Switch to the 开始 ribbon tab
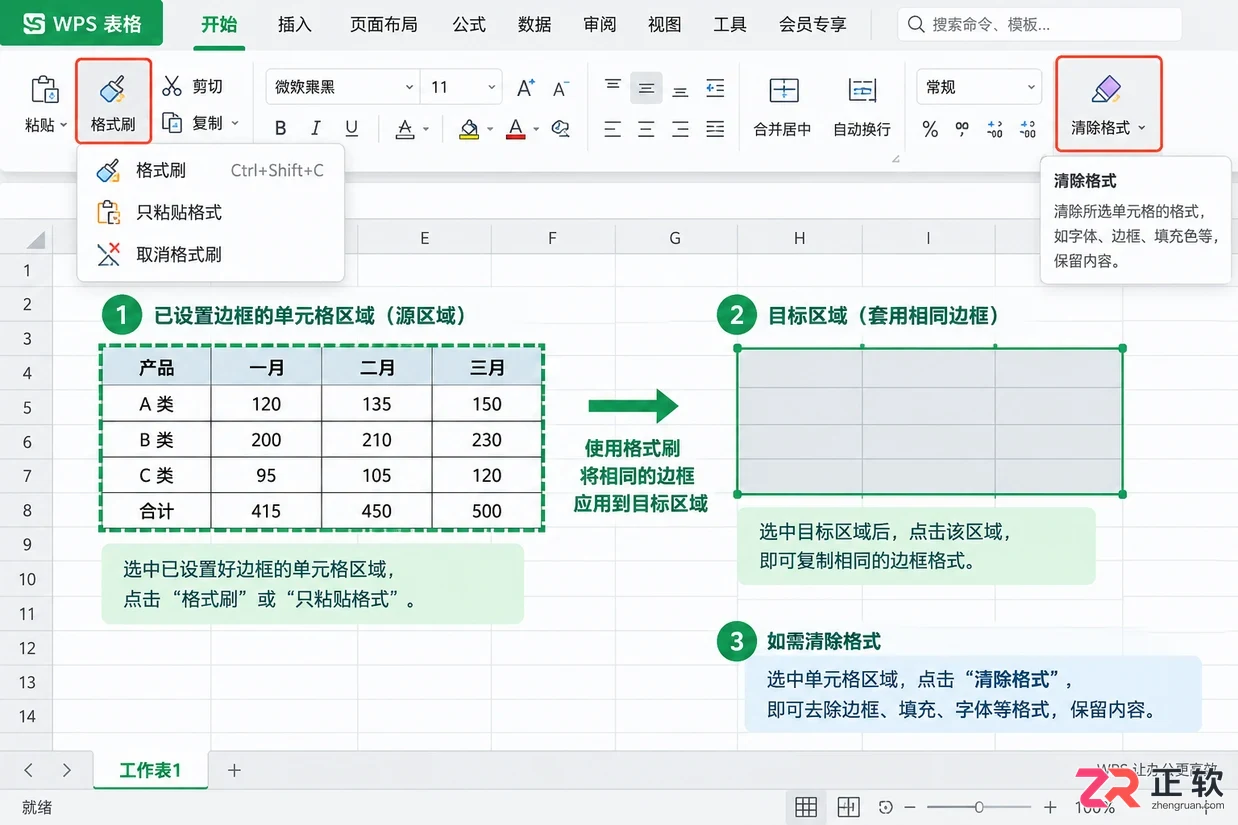This screenshot has width=1238, height=825. [x=219, y=24]
